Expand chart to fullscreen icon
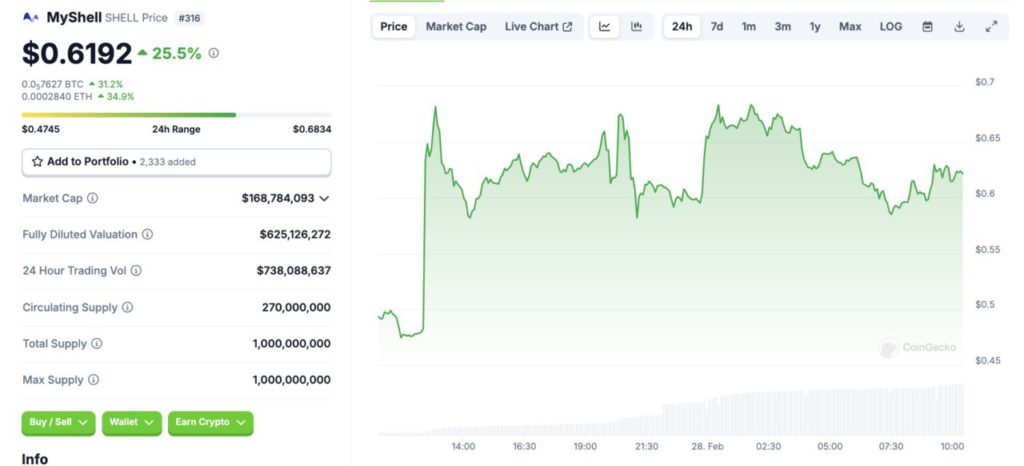Screen dimensions: 1024x466 [x=991, y=27]
